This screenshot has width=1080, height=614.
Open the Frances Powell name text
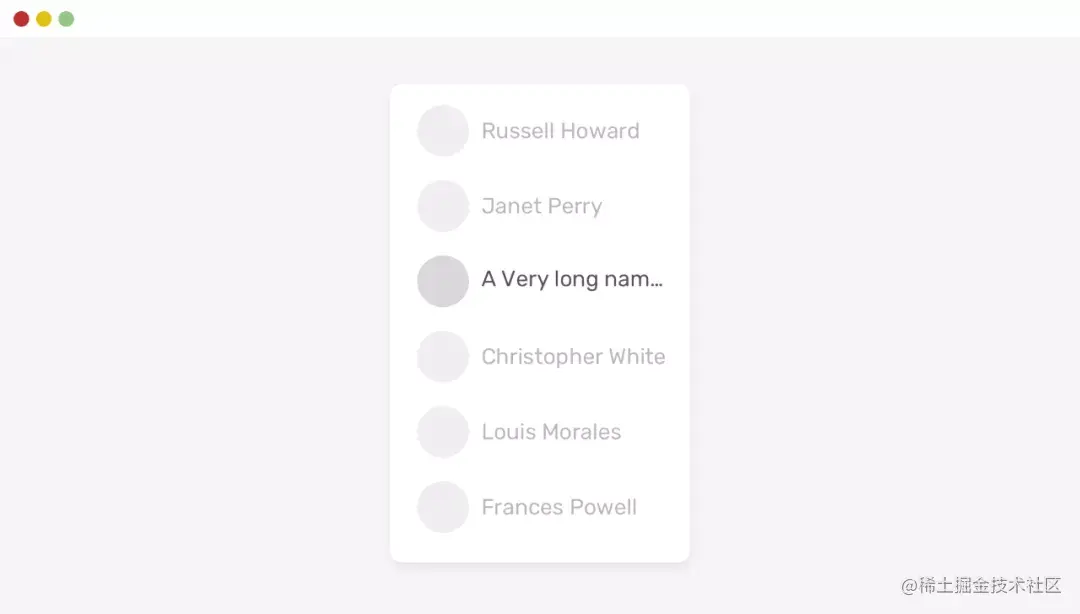[559, 507]
